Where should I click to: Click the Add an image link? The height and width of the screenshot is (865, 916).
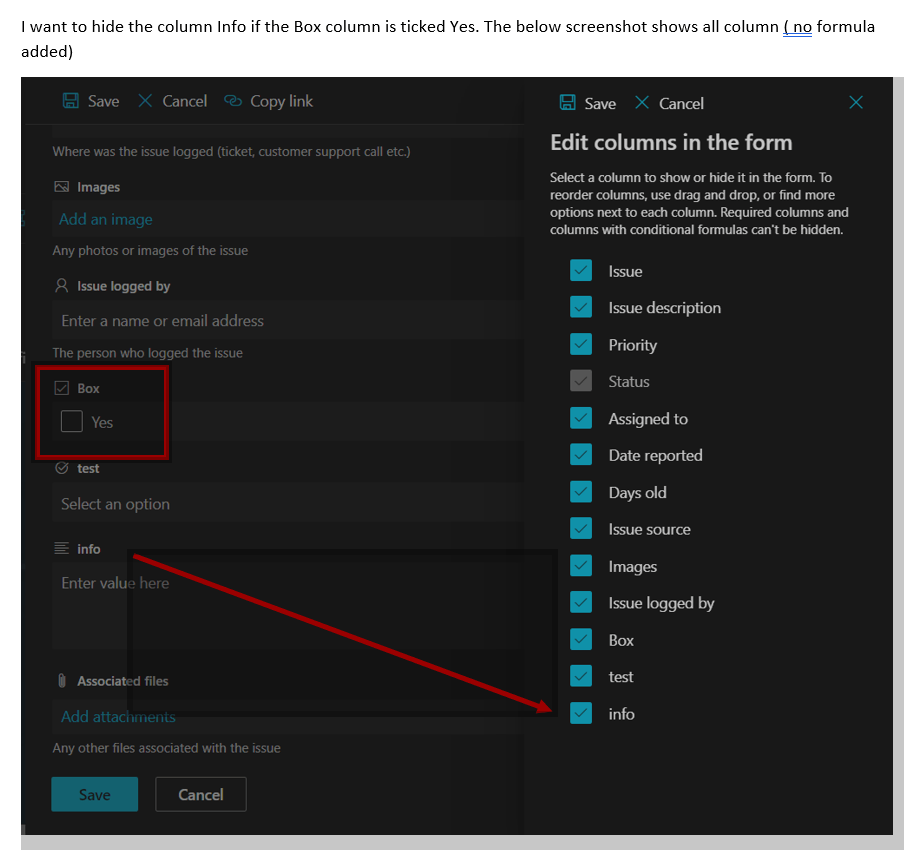106,219
